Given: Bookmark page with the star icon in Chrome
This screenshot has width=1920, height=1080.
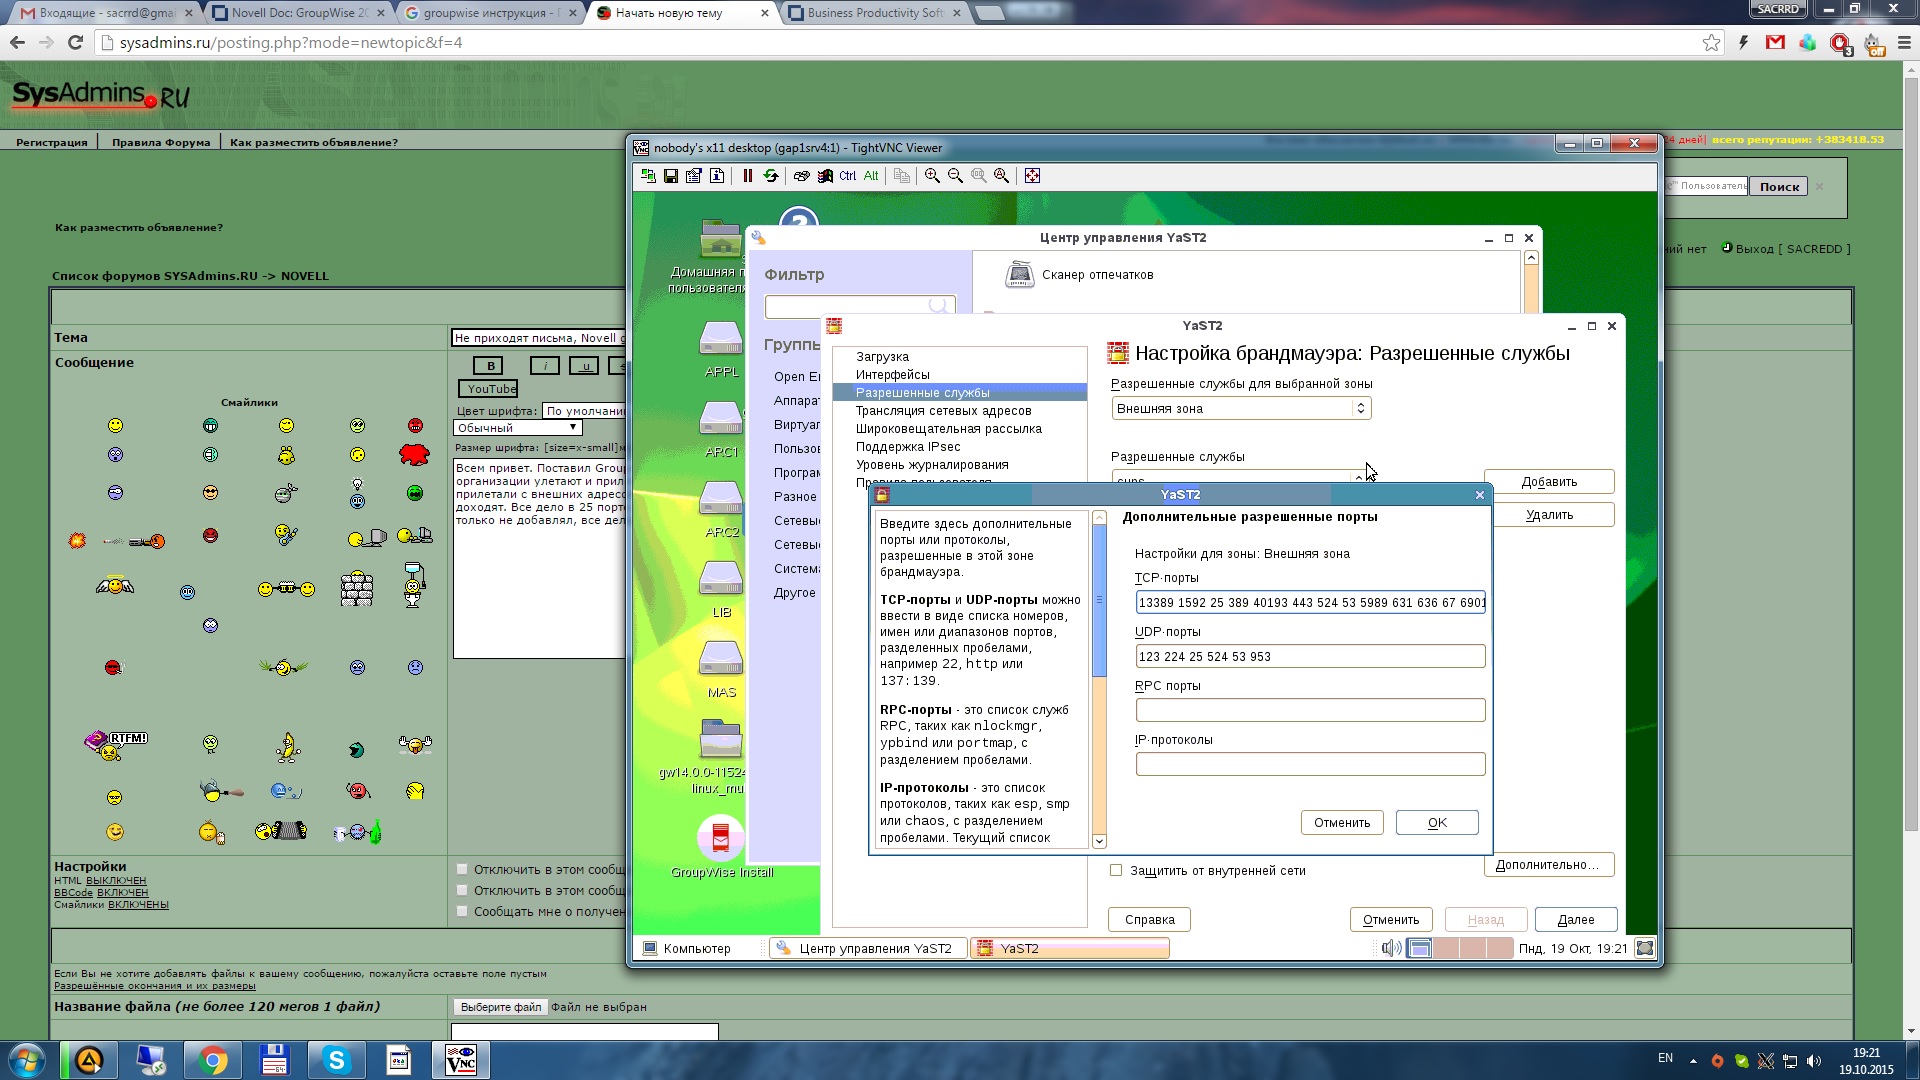Looking at the screenshot, I should point(1711,43).
